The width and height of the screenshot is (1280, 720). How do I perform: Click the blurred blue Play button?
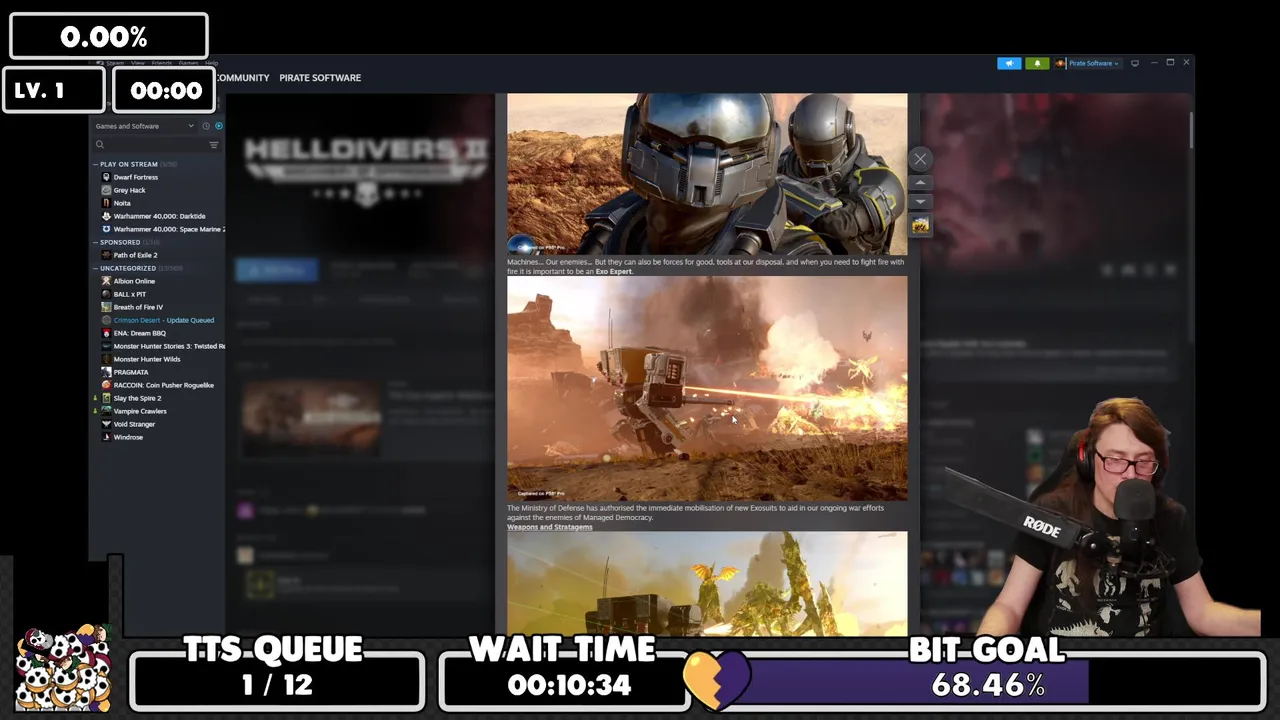coord(277,270)
